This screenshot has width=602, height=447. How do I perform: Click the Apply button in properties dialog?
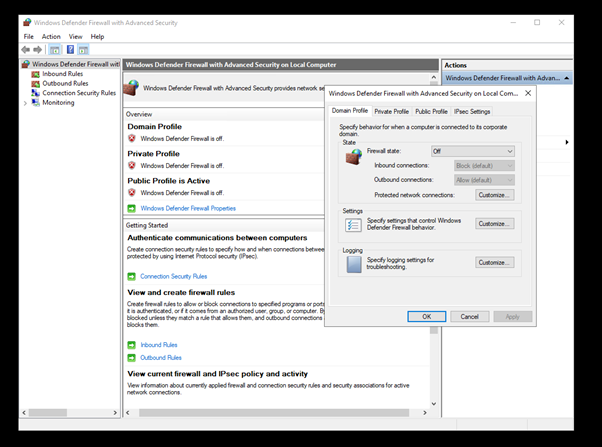tap(513, 316)
